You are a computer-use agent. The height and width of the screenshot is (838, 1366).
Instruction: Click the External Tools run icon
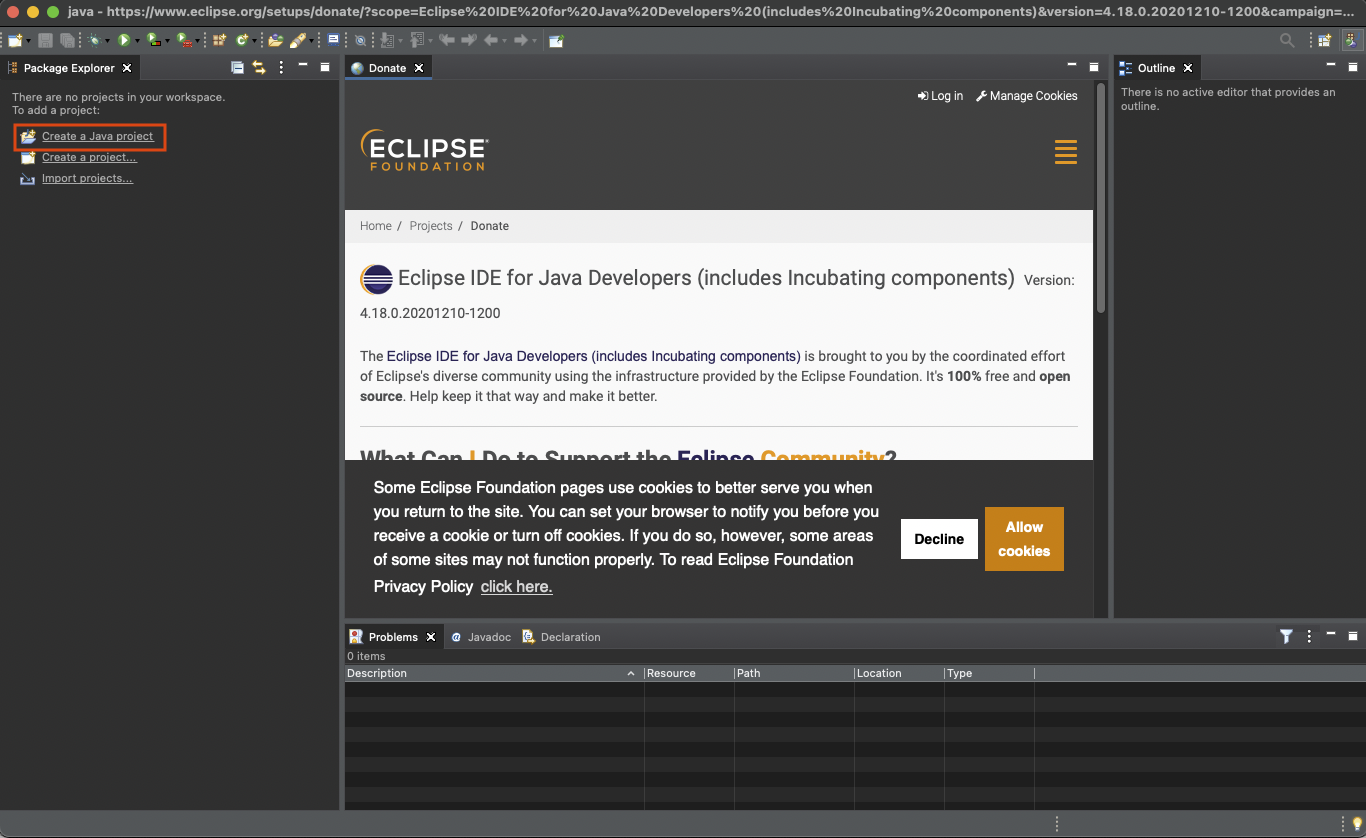(183, 41)
